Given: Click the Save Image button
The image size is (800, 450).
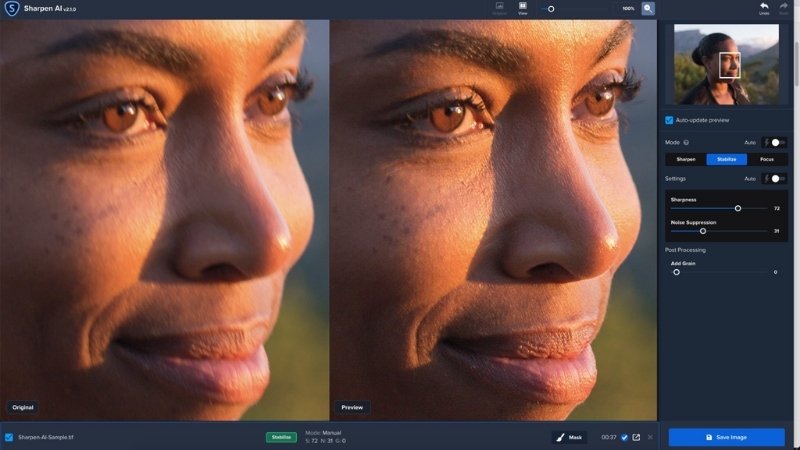Looking at the screenshot, I should tap(726, 437).
